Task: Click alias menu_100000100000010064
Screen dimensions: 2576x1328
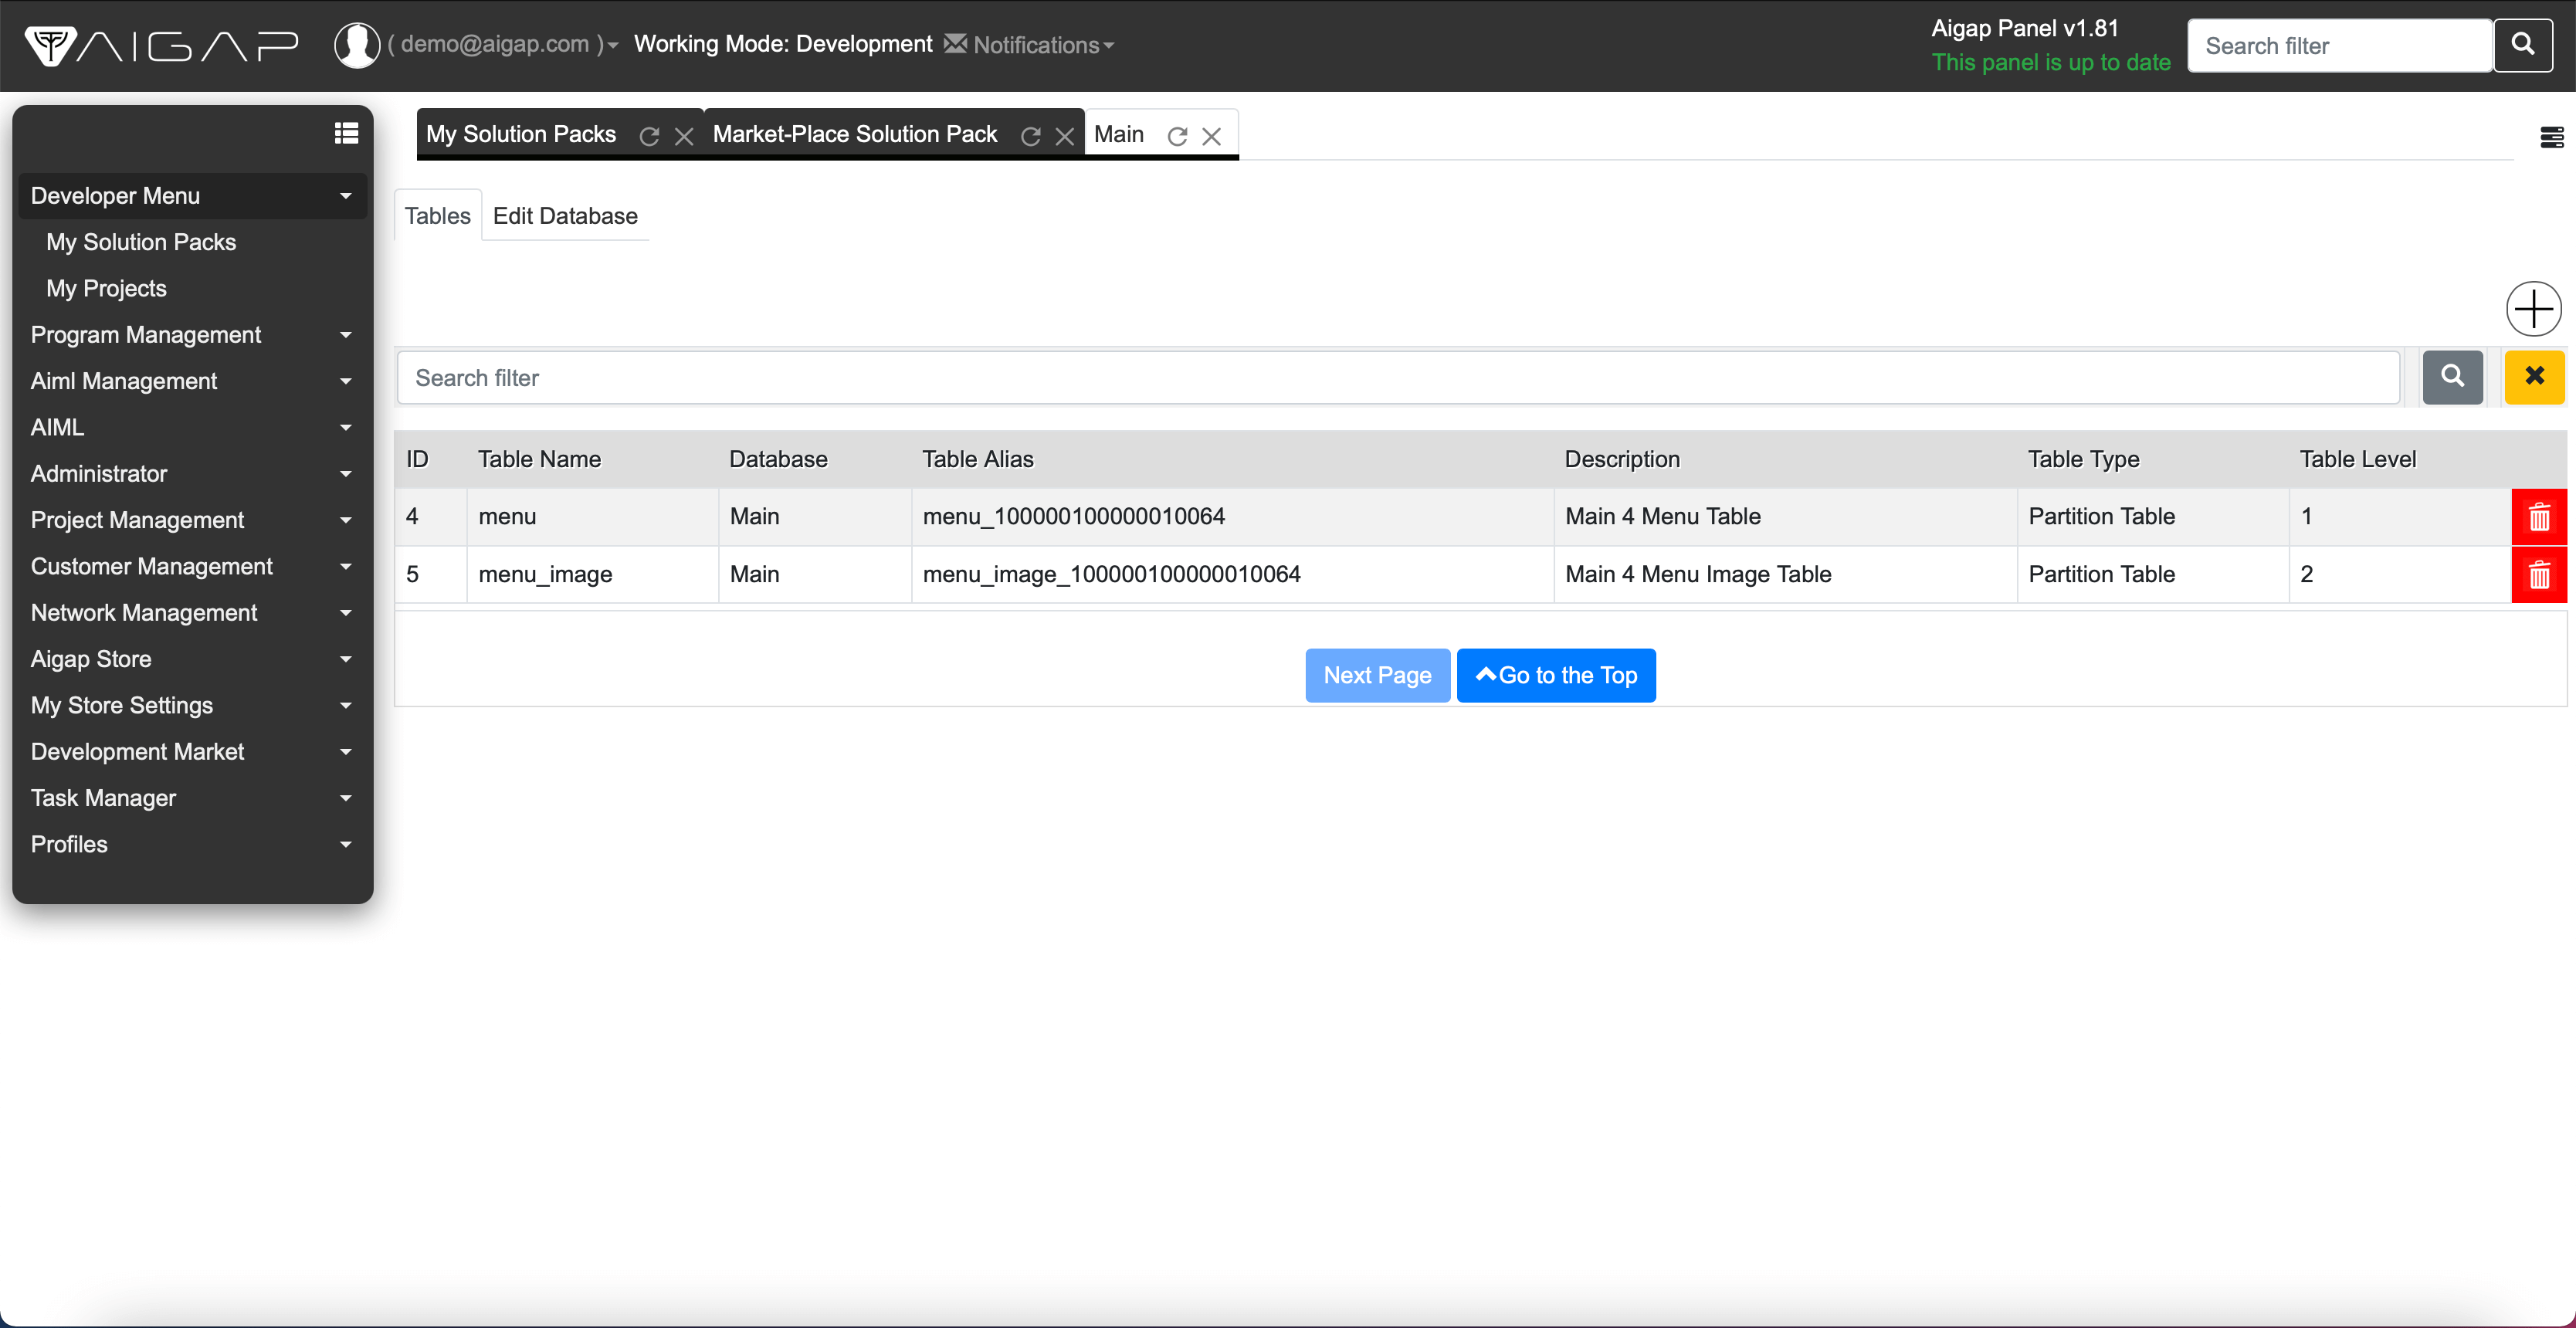Action: (x=1073, y=516)
